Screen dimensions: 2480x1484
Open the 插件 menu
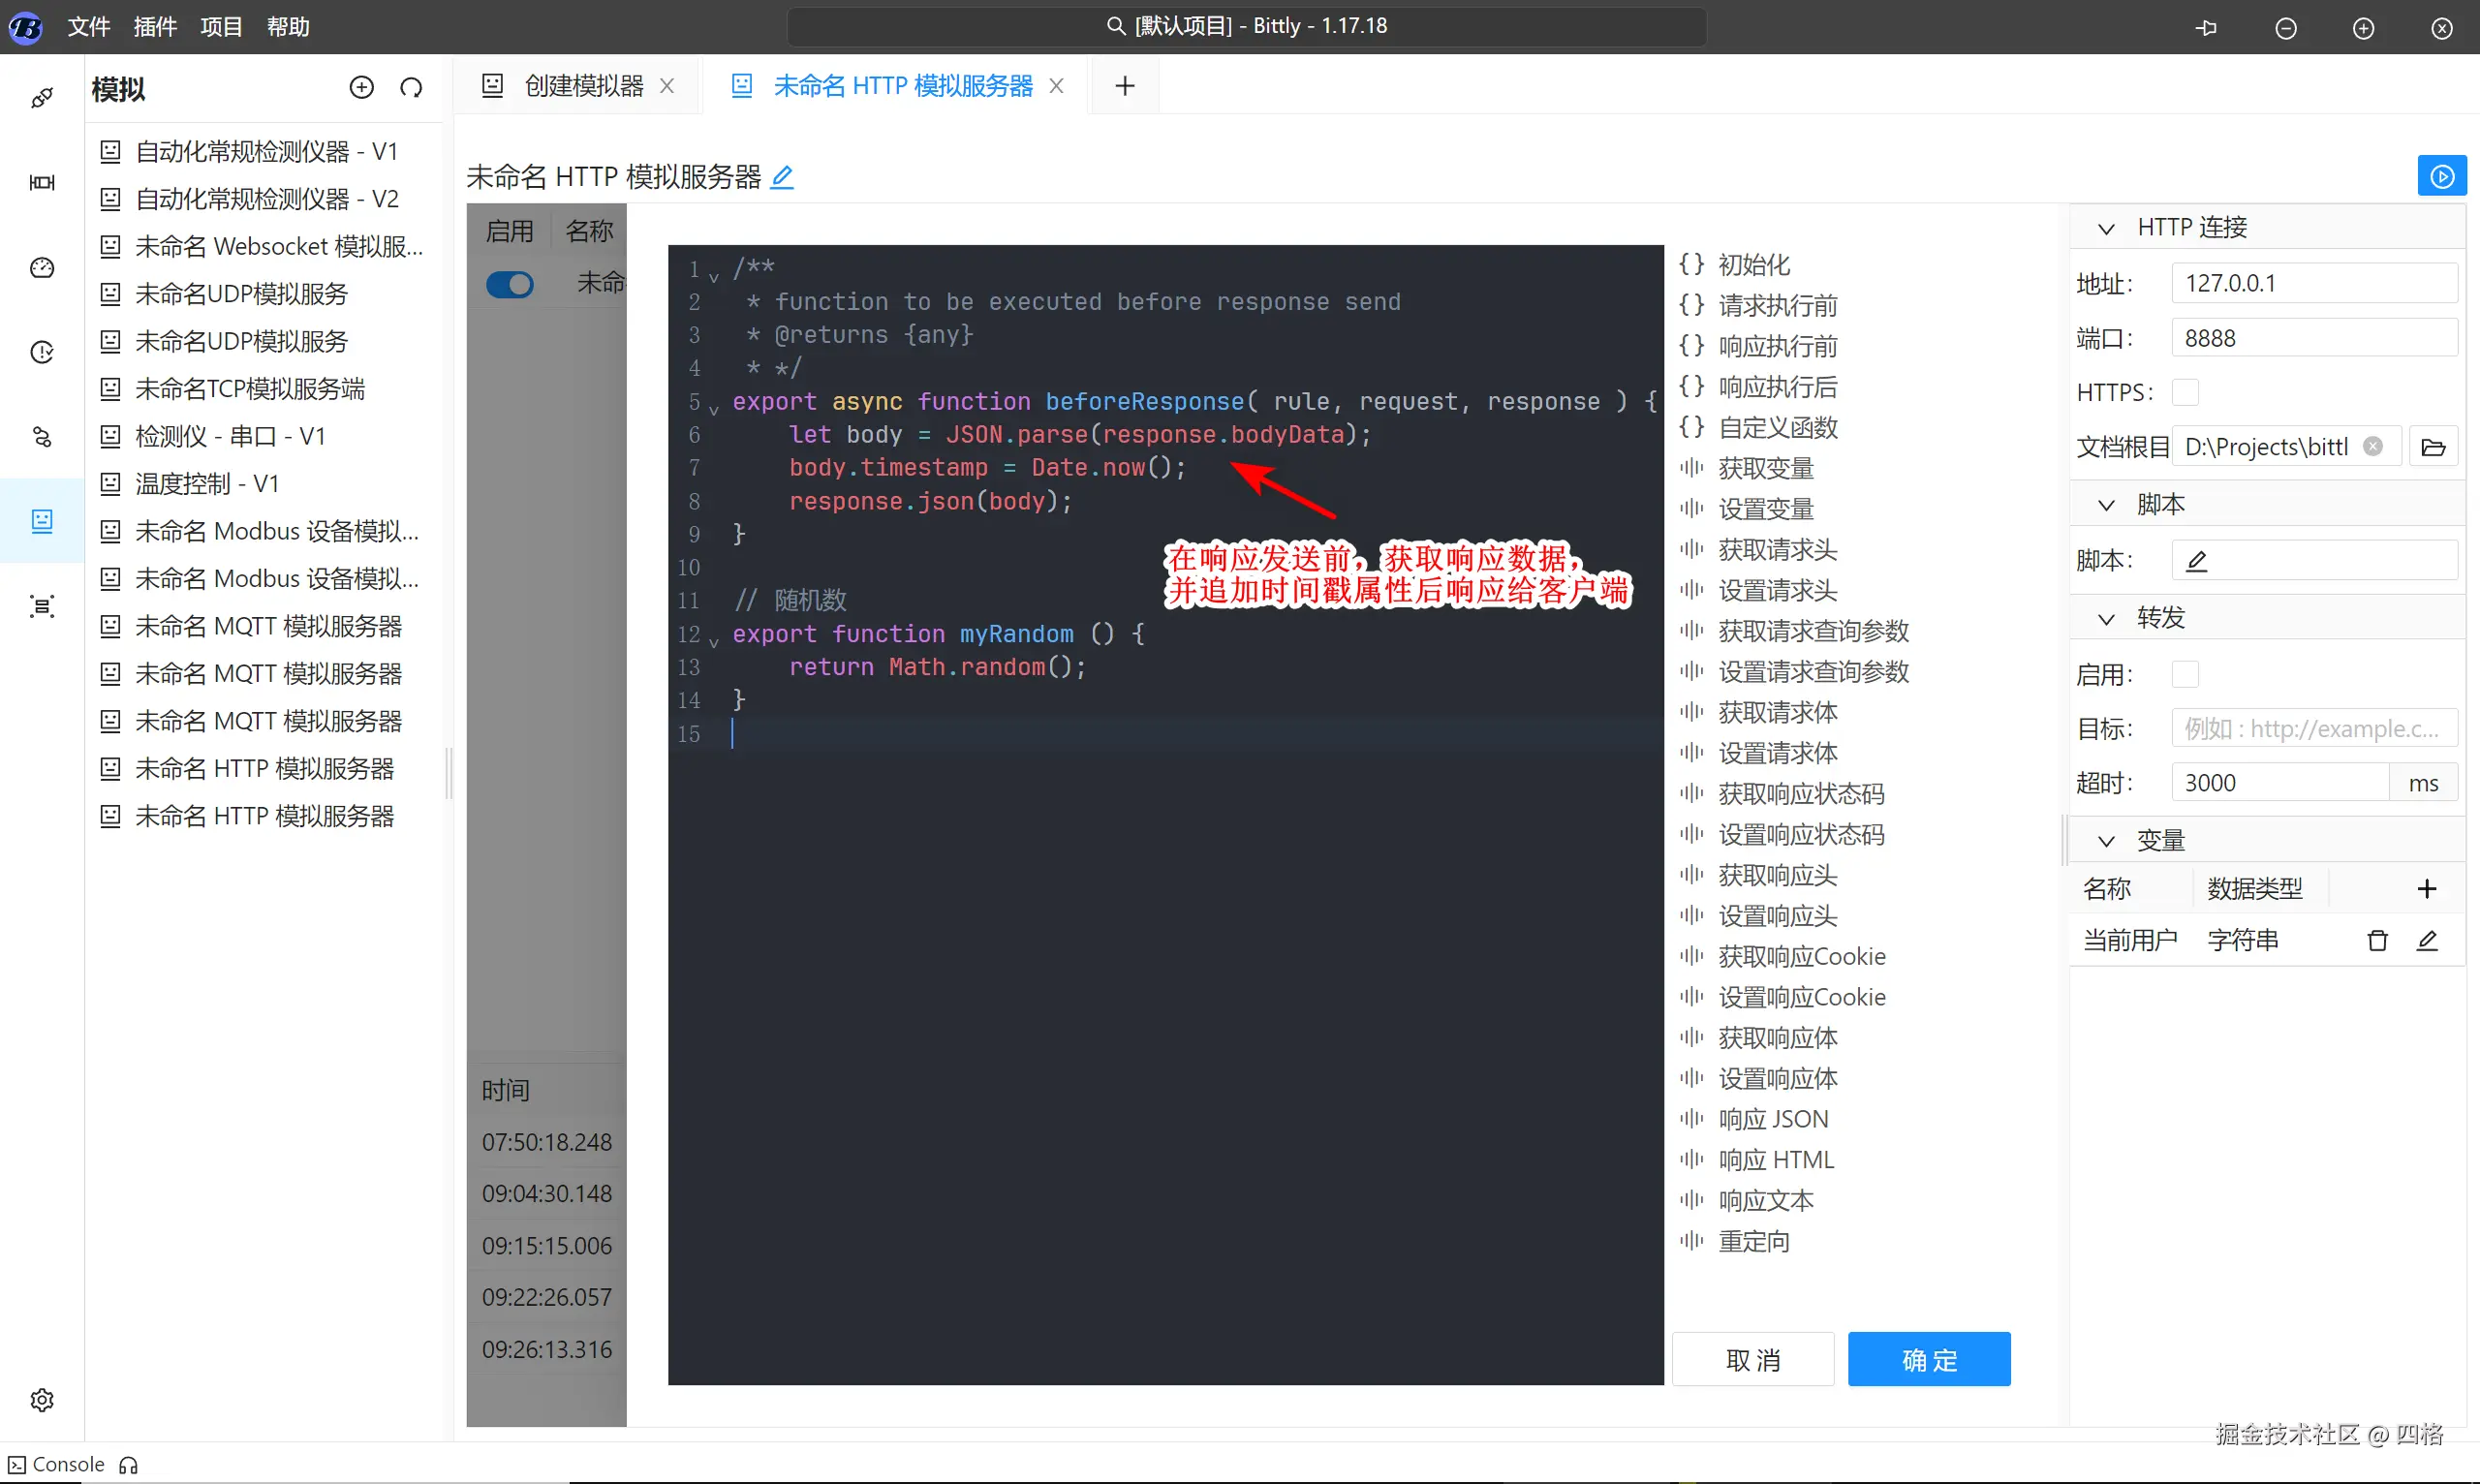[x=155, y=27]
